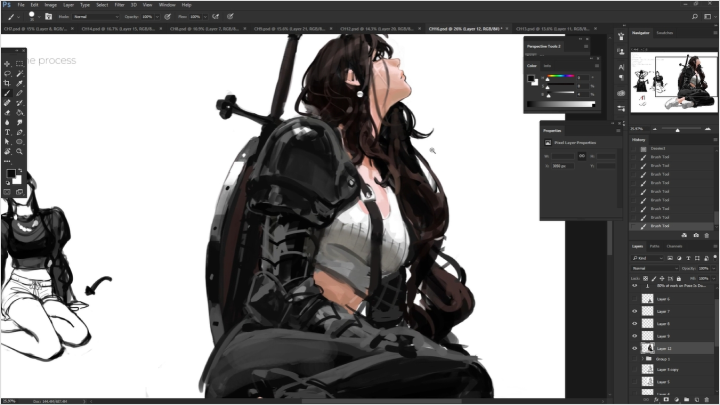Click the last Brush Tool history state
This screenshot has height=405, width=720.
[x=673, y=226]
